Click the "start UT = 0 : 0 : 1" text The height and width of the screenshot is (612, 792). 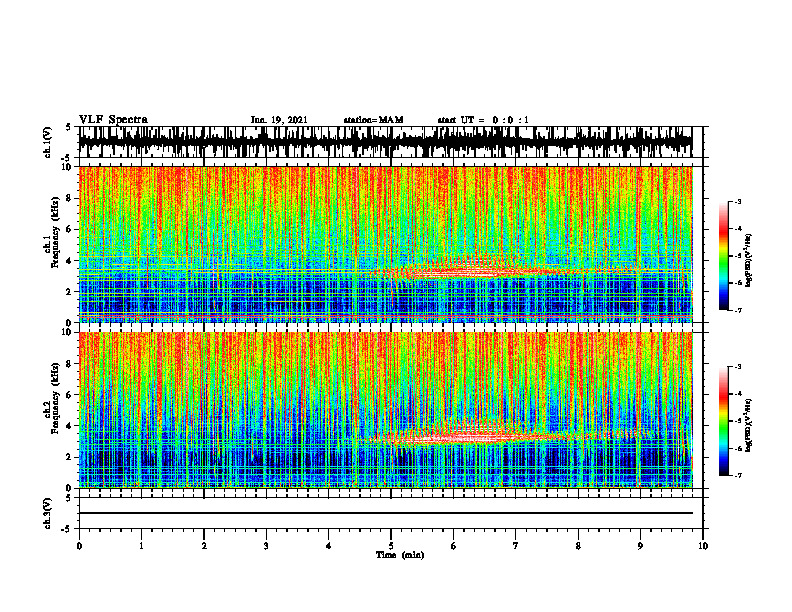tap(483, 120)
